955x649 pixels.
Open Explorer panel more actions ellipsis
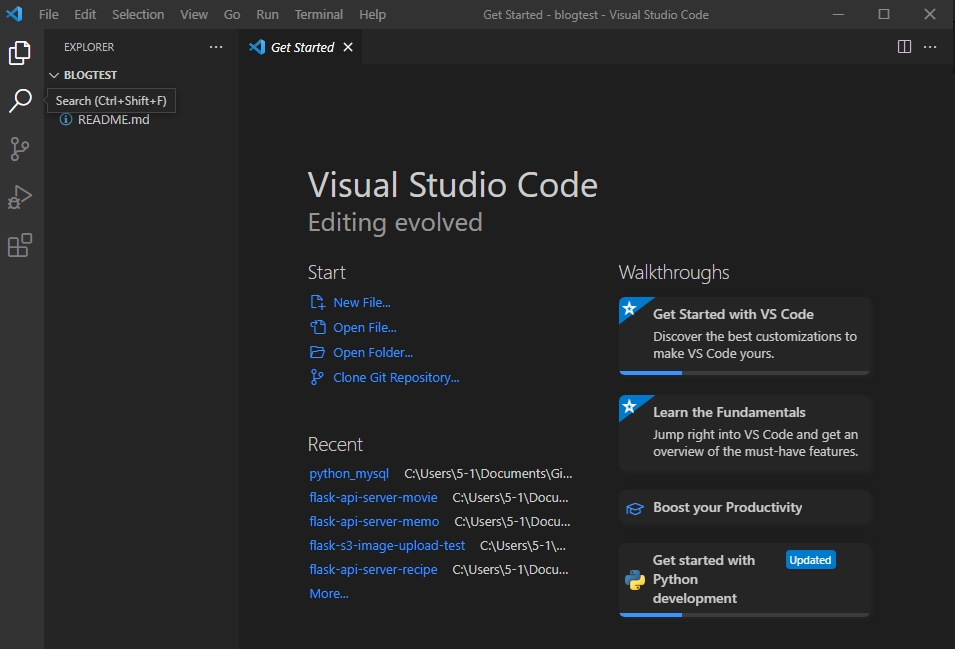tap(216, 47)
